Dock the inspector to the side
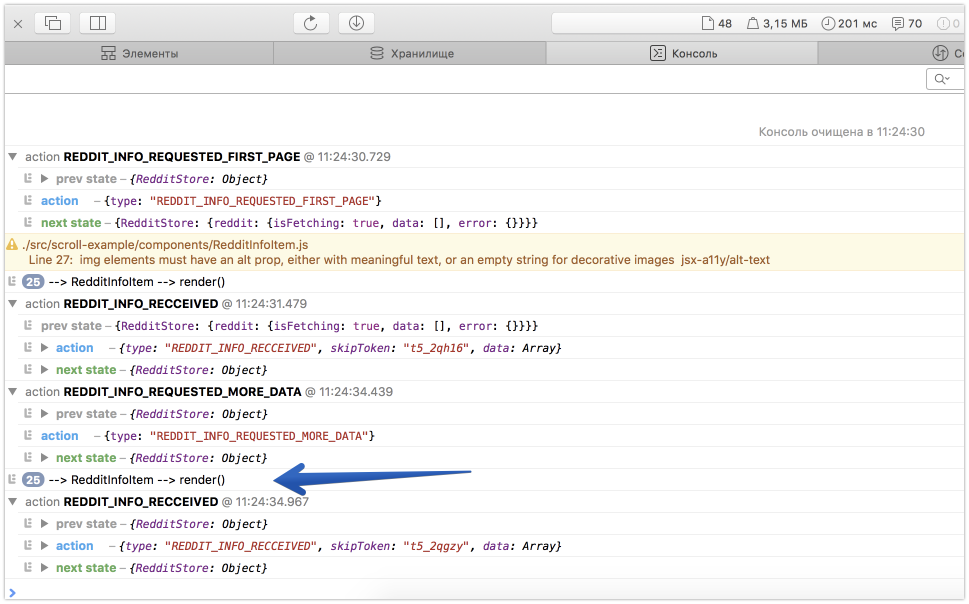Viewport: 969px width, 604px height. pos(98,23)
